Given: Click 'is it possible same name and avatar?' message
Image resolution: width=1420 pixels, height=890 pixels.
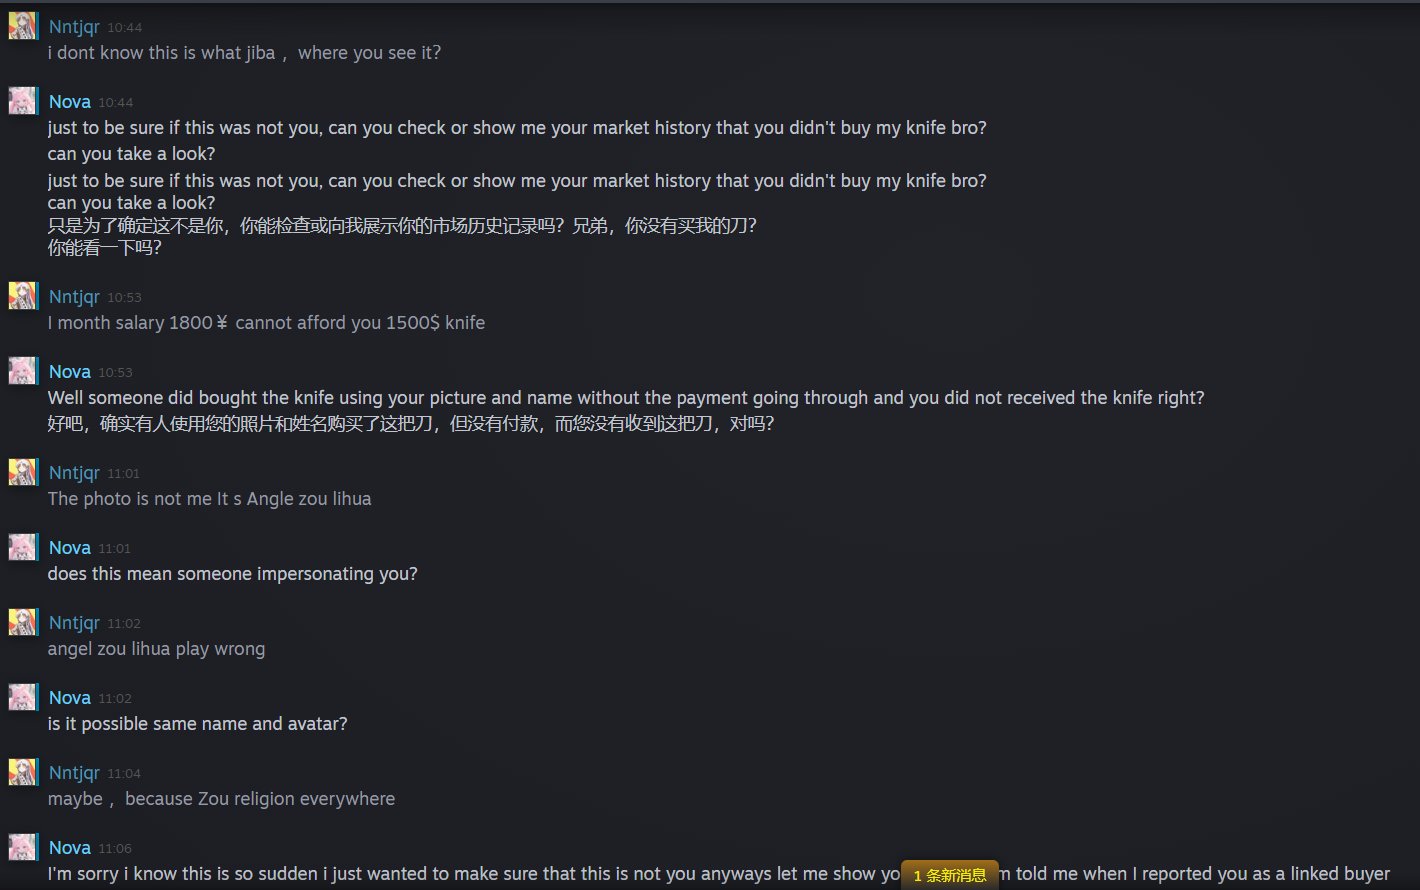Looking at the screenshot, I should point(197,724).
